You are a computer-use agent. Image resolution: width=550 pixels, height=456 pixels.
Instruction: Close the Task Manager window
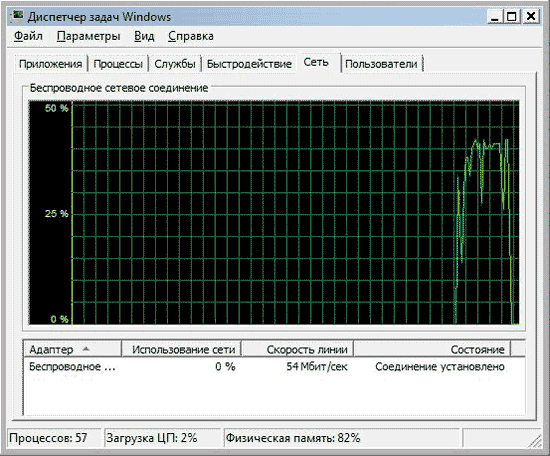click(531, 16)
